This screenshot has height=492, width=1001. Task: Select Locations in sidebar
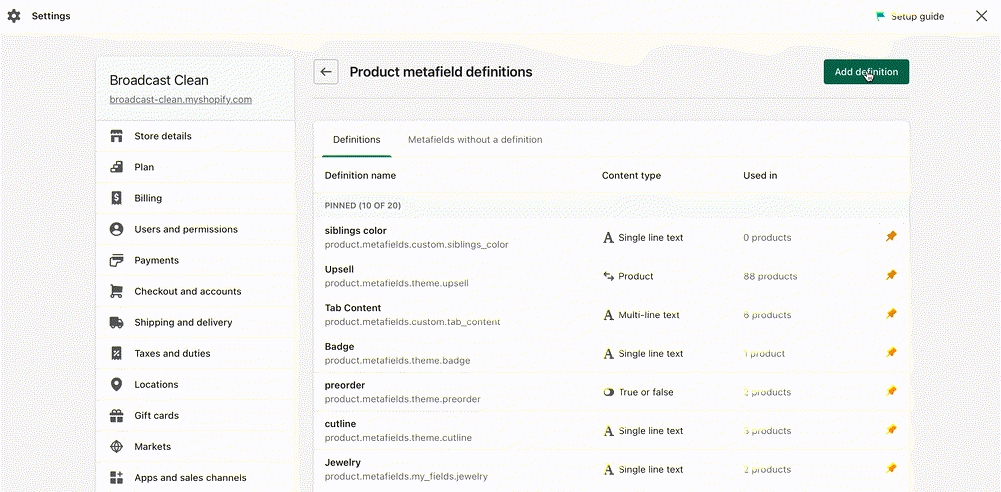tap(156, 384)
